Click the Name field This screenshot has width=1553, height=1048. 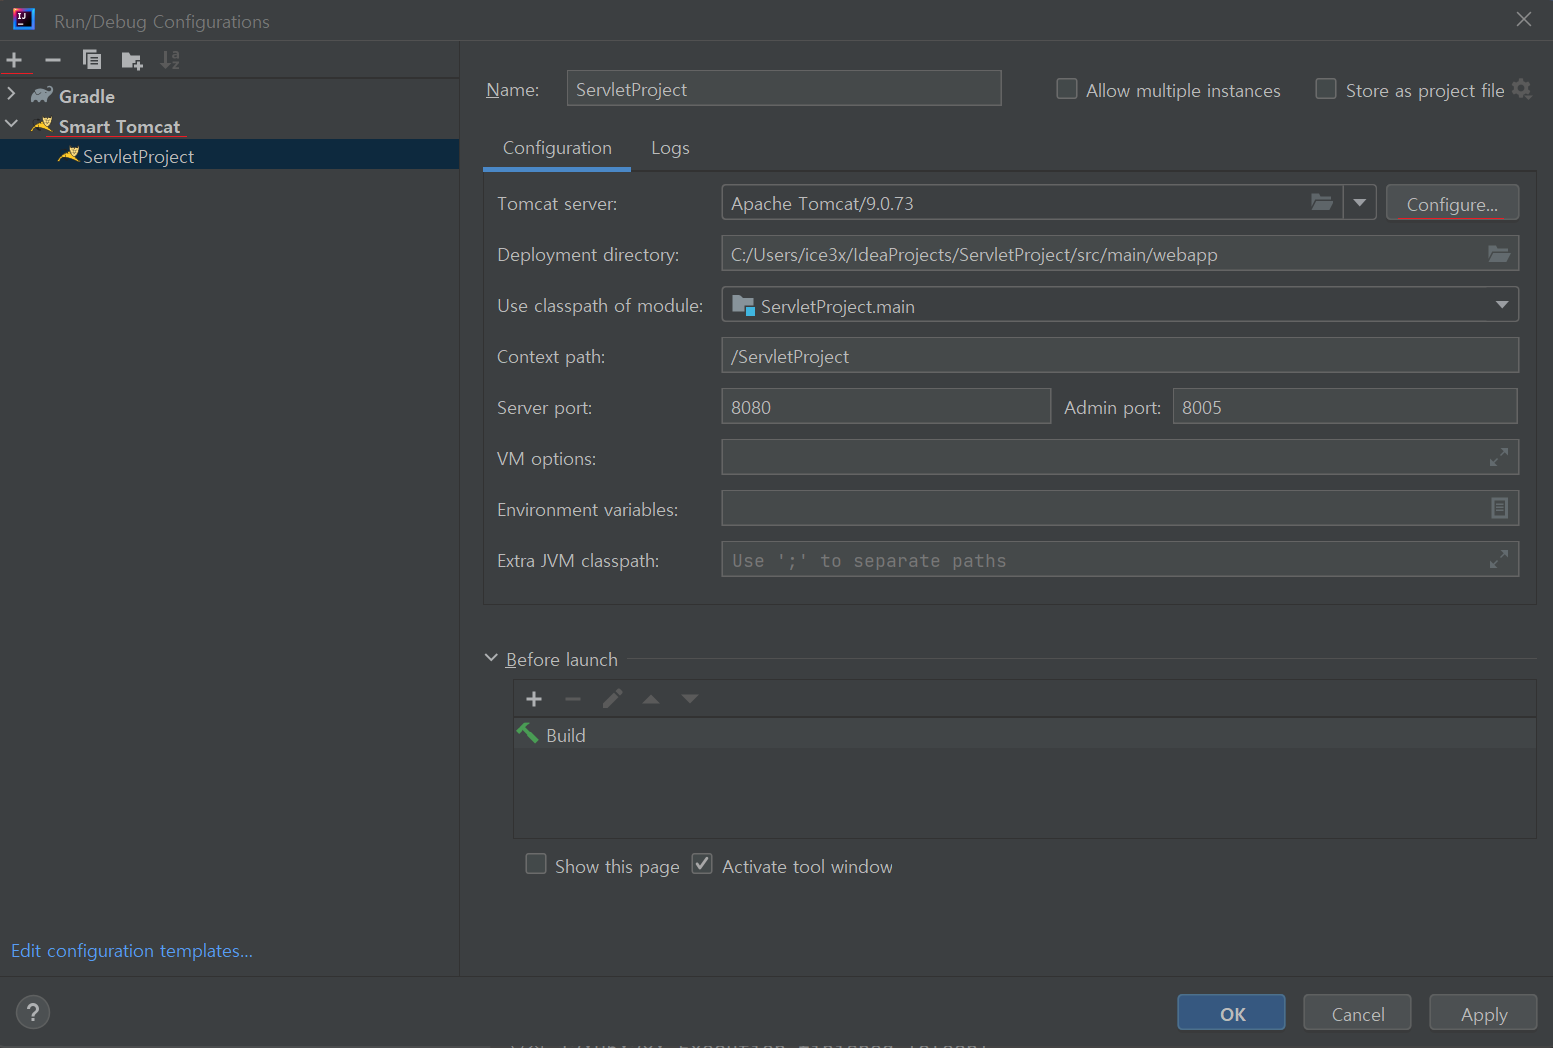tap(784, 88)
